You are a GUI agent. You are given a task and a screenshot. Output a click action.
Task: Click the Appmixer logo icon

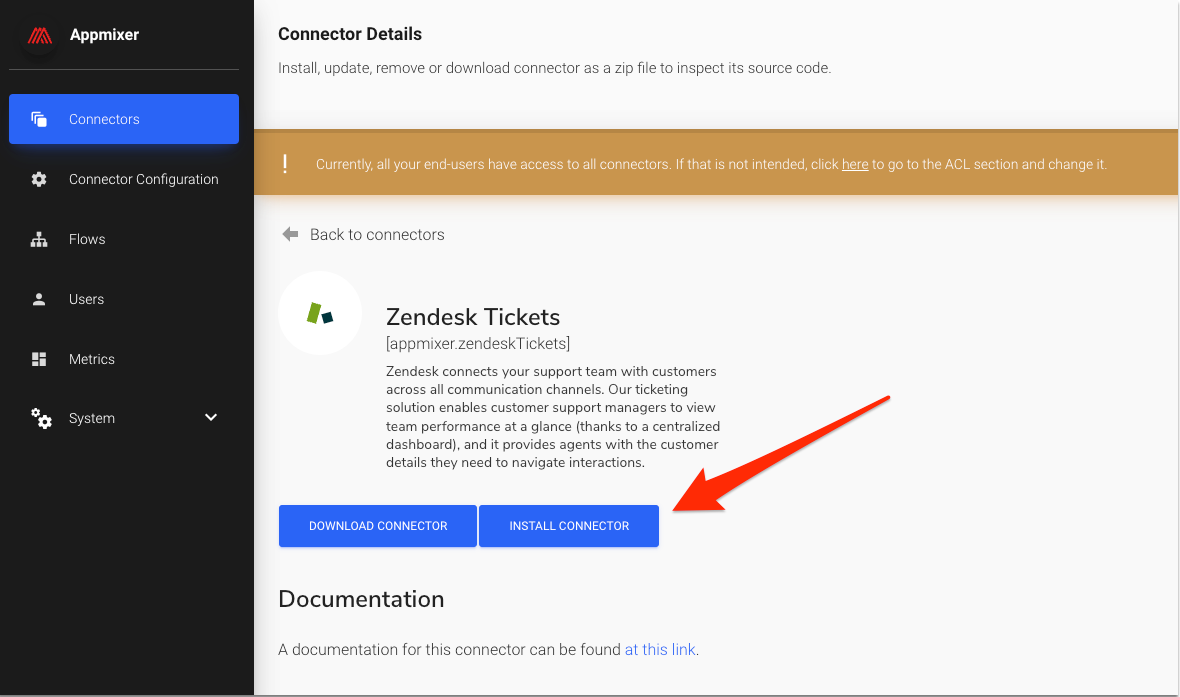(39, 35)
